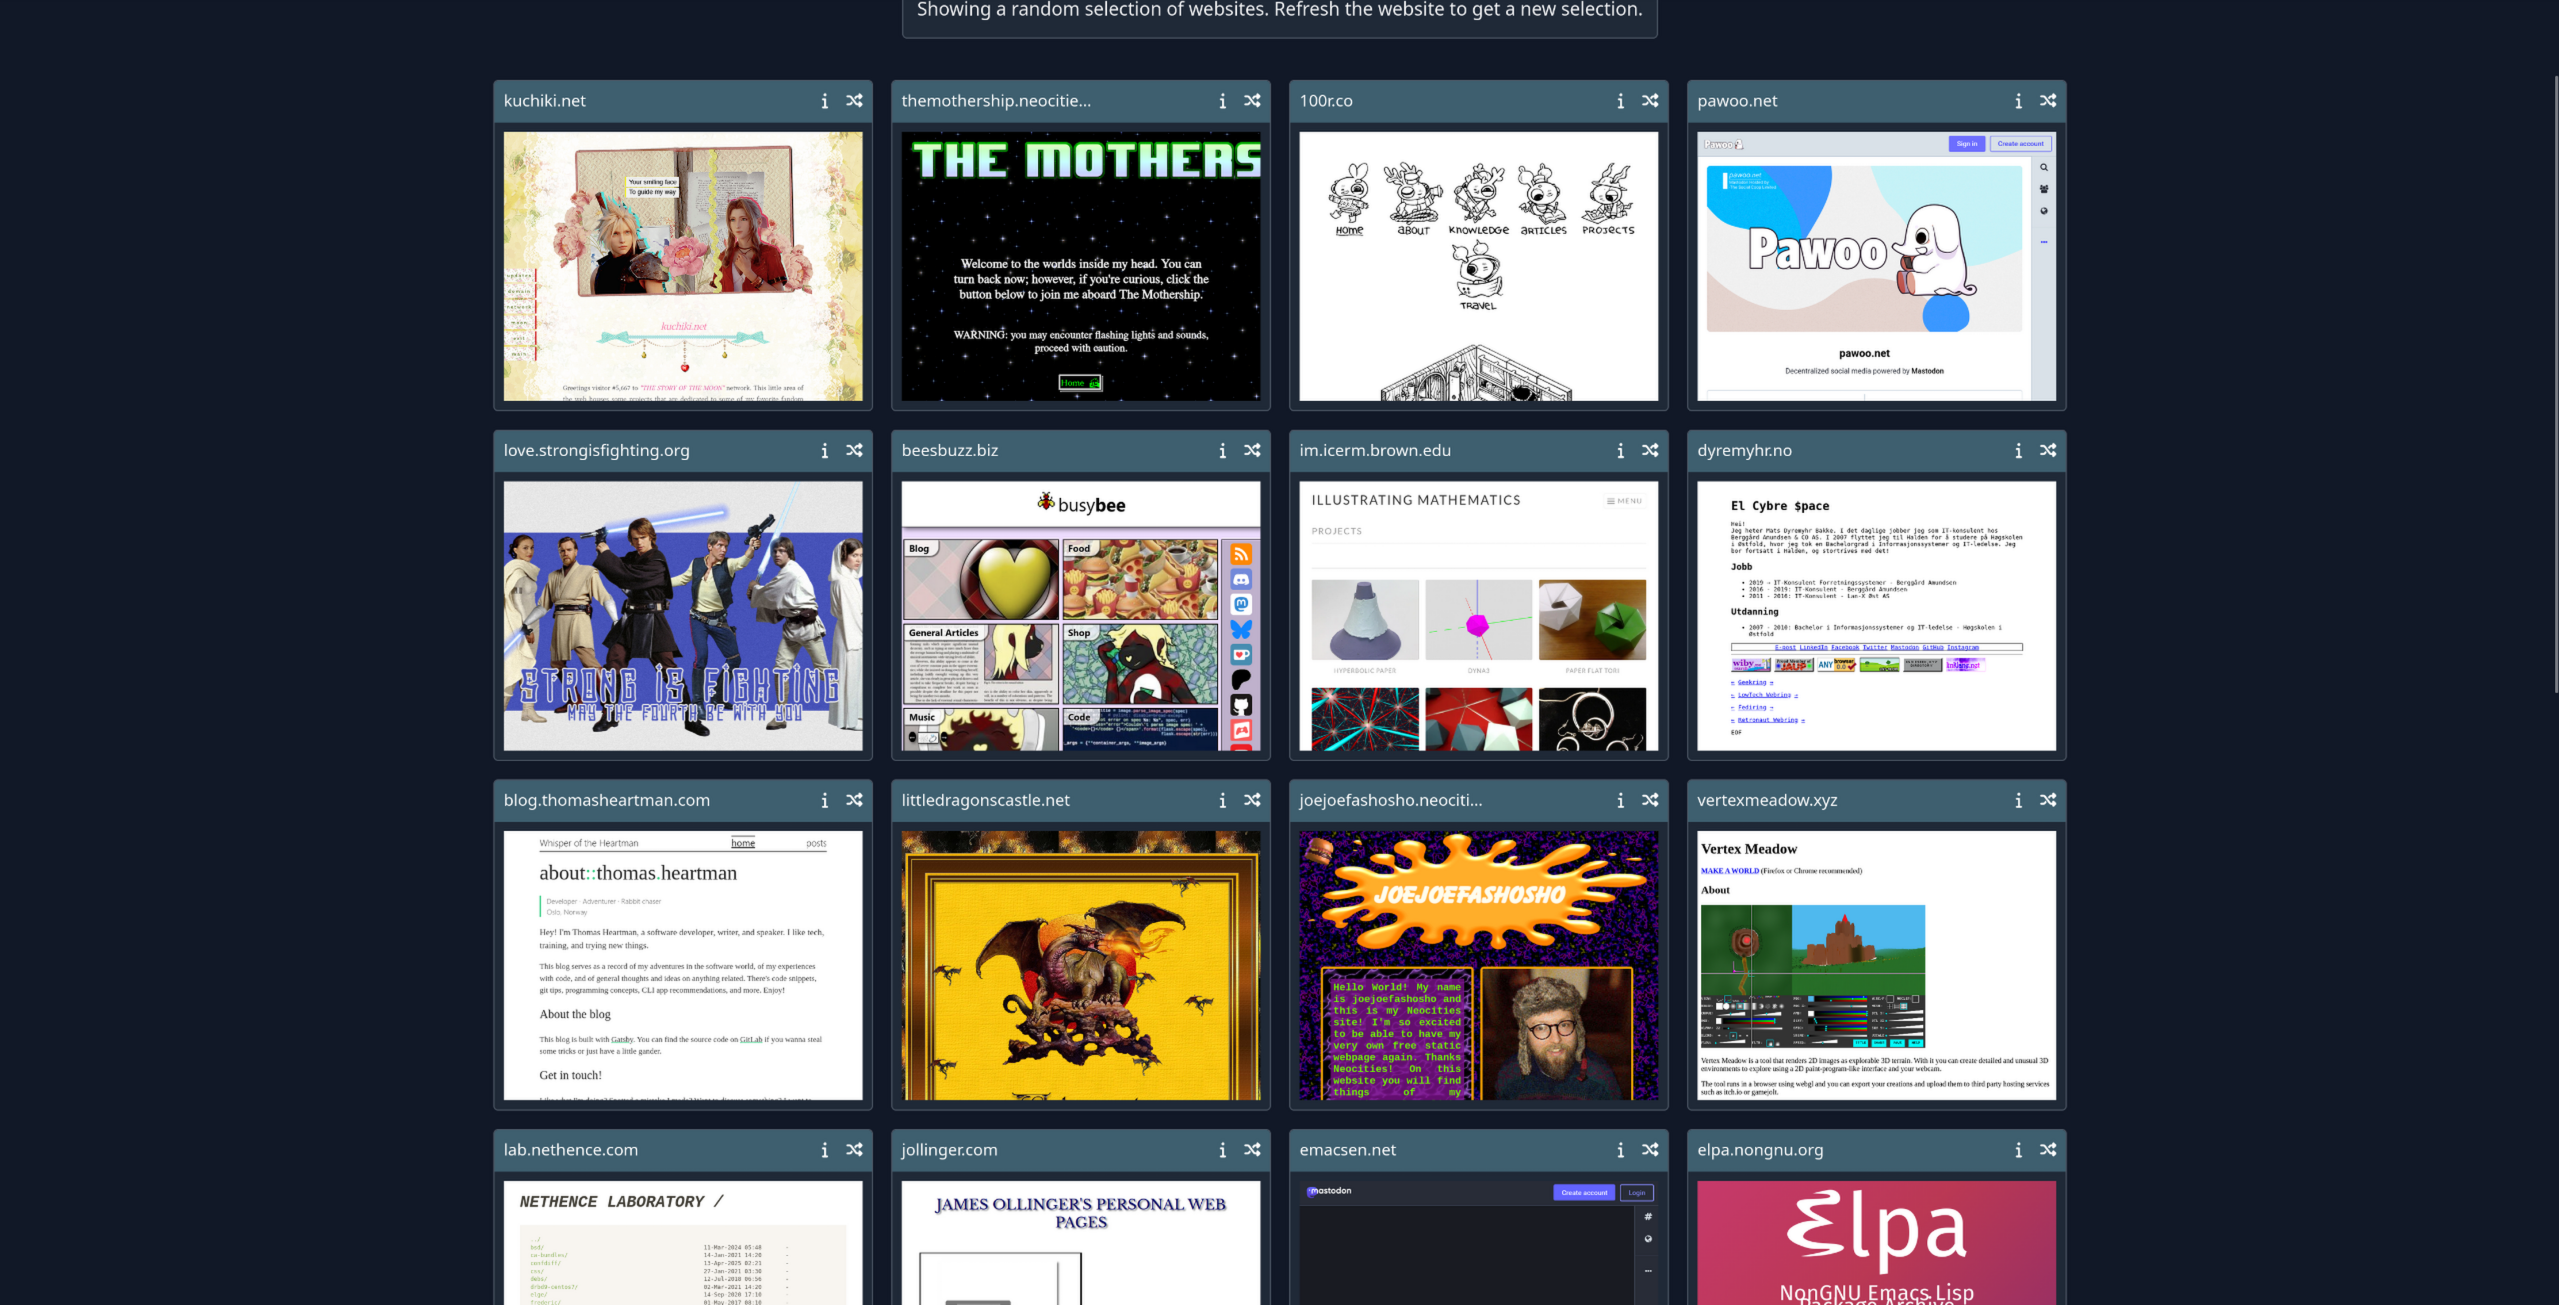Shuffle the emacsen.net card
Image resolution: width=2559 pixels, height=1305 pixels.
(x=1650, y=1150)
